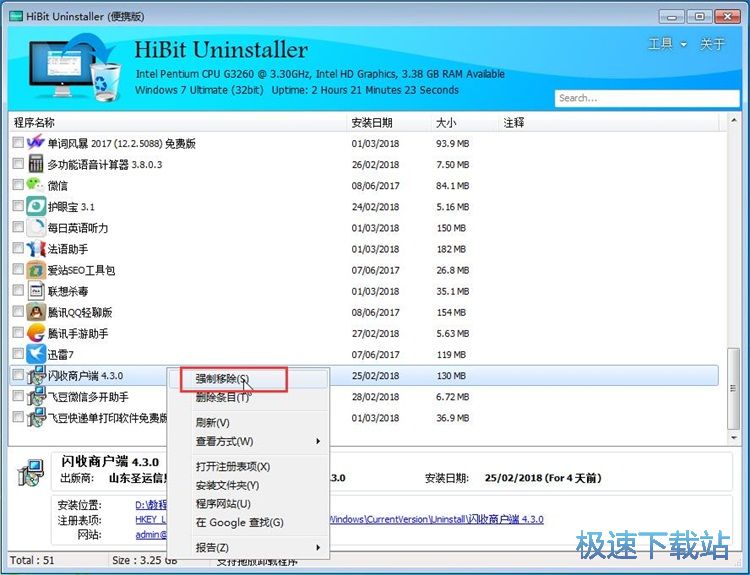The height and width of the screenshot is (575, 750).
Task: Choose 强制移除(S) from context menu
Action: click(x=248, y=379)
